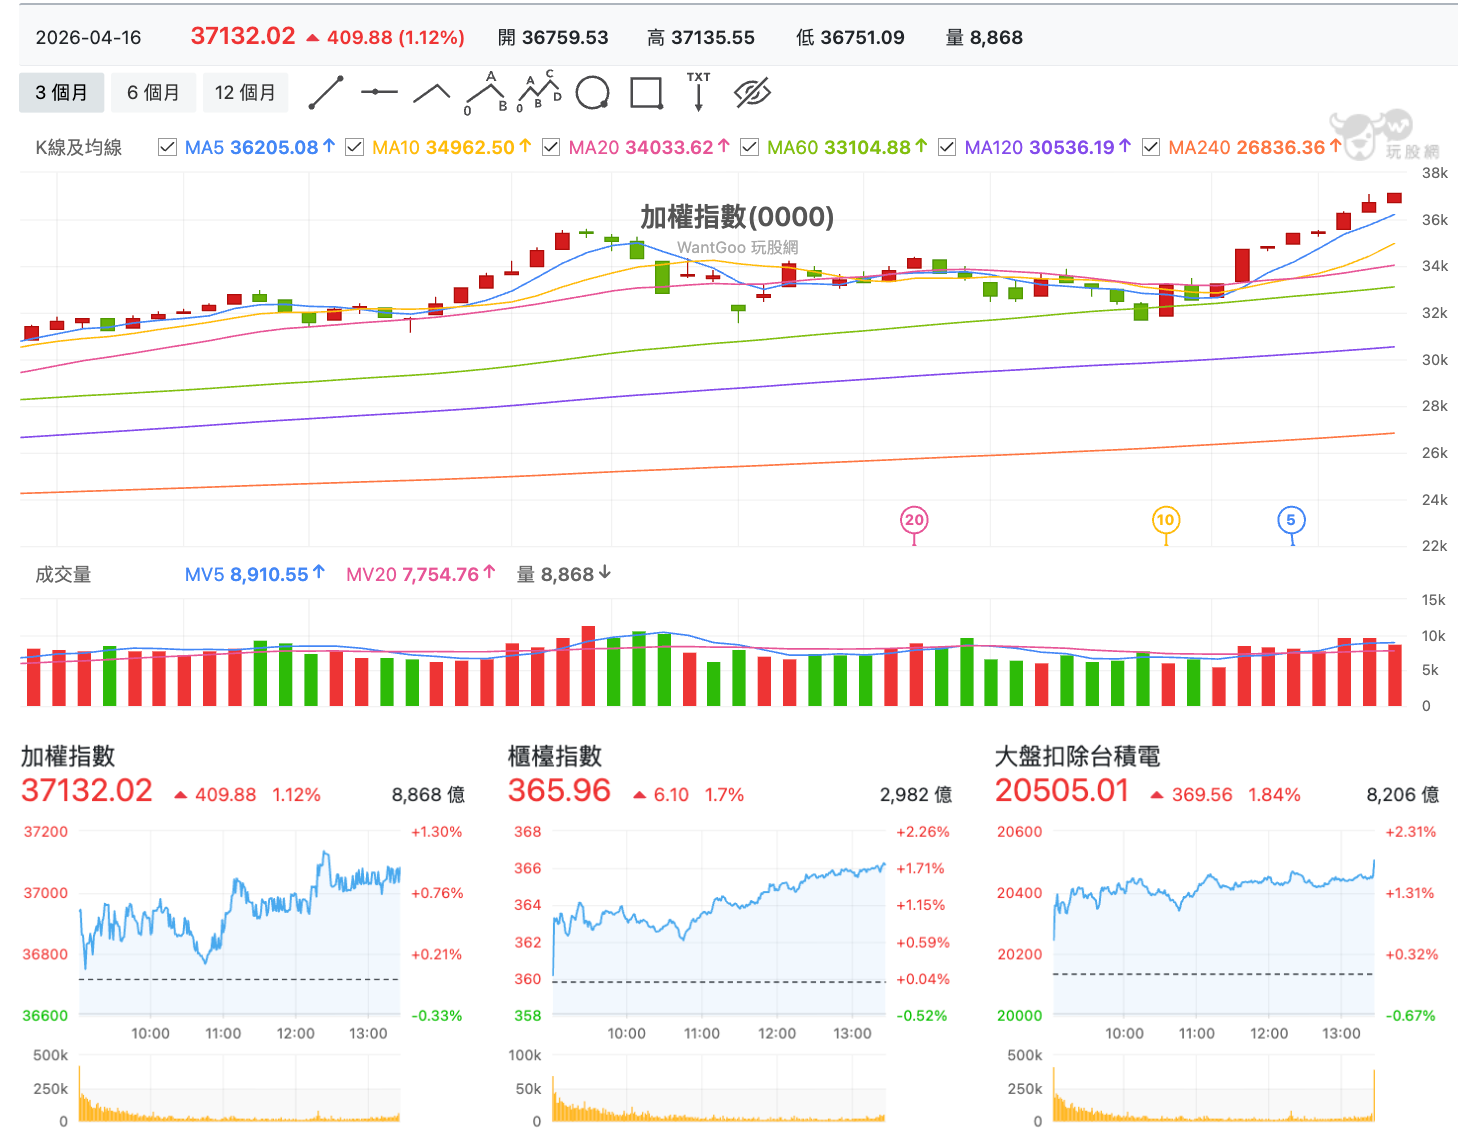1458x1145 pixels.
Task: Click the 大盤扣除台積電 intraday line chart
Action: [1214, 924]
